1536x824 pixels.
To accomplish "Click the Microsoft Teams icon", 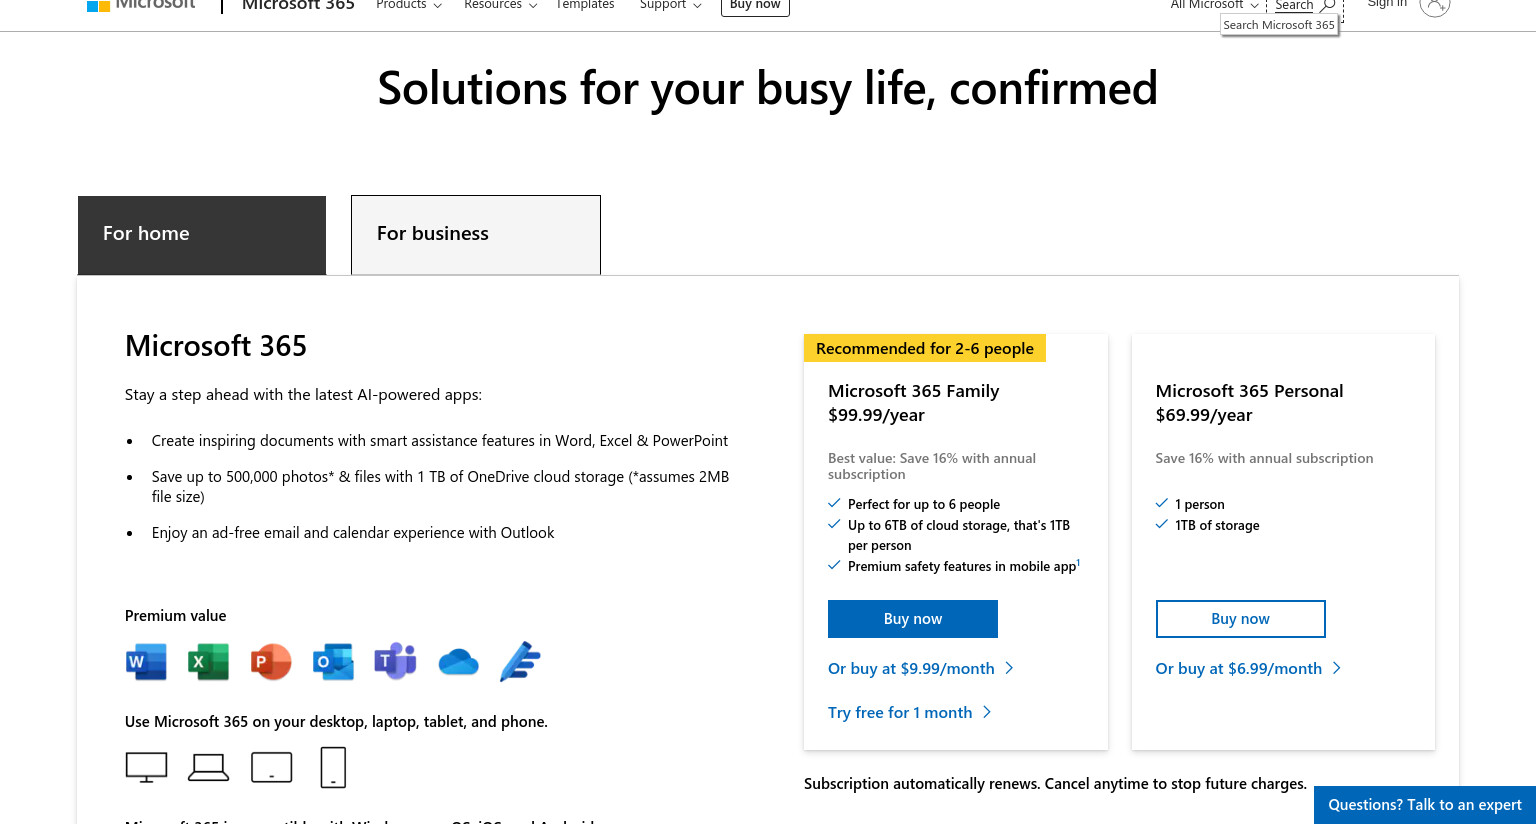I will tap(395, 662).
